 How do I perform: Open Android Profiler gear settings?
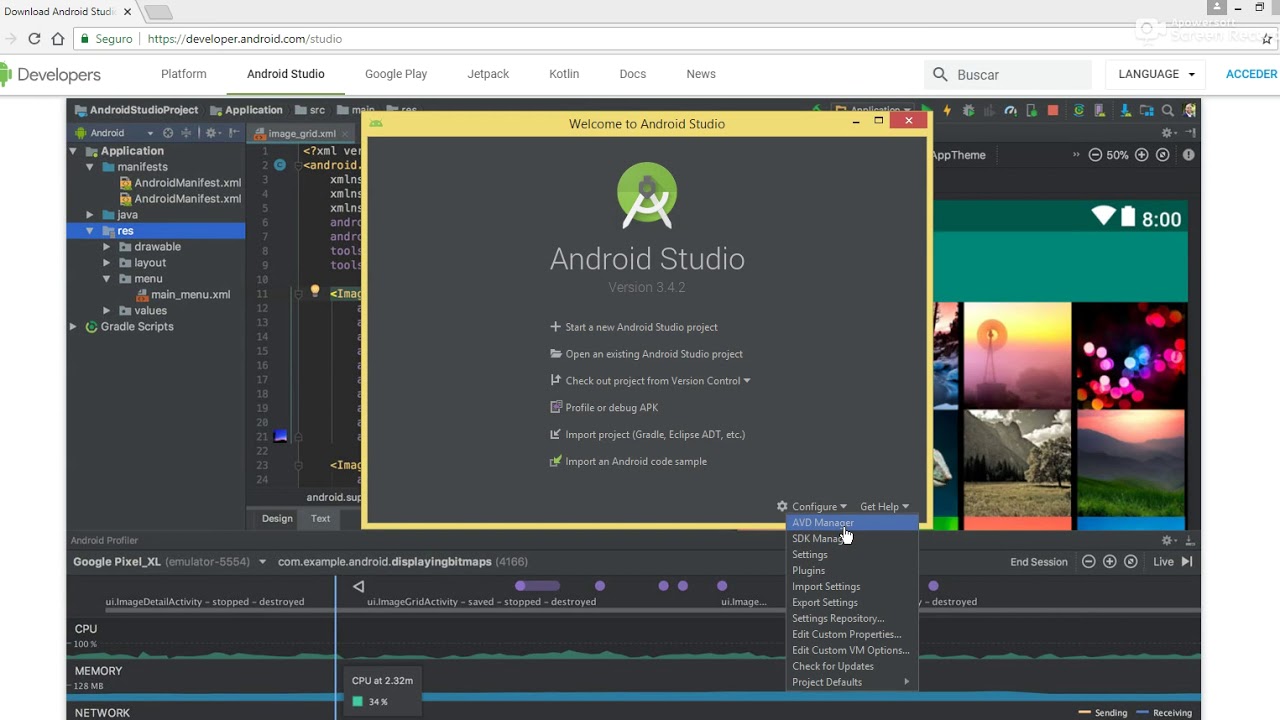1169,540
